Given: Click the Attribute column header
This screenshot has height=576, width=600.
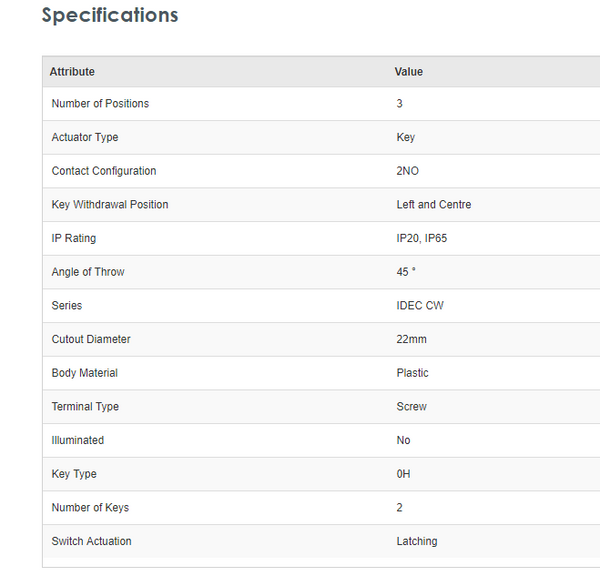Looking at the screenshot, I should click(x=72, y=72).
